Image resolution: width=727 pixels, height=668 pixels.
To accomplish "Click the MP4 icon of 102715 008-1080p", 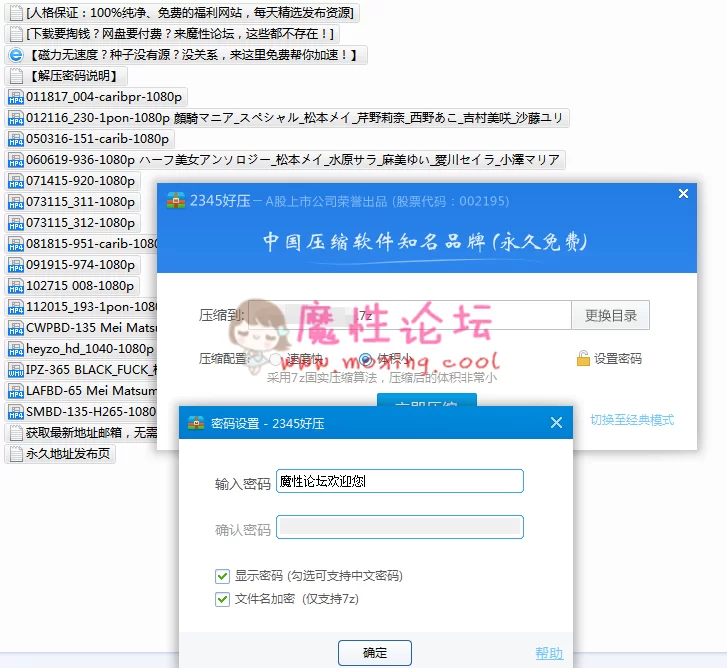I will (16, 286).
